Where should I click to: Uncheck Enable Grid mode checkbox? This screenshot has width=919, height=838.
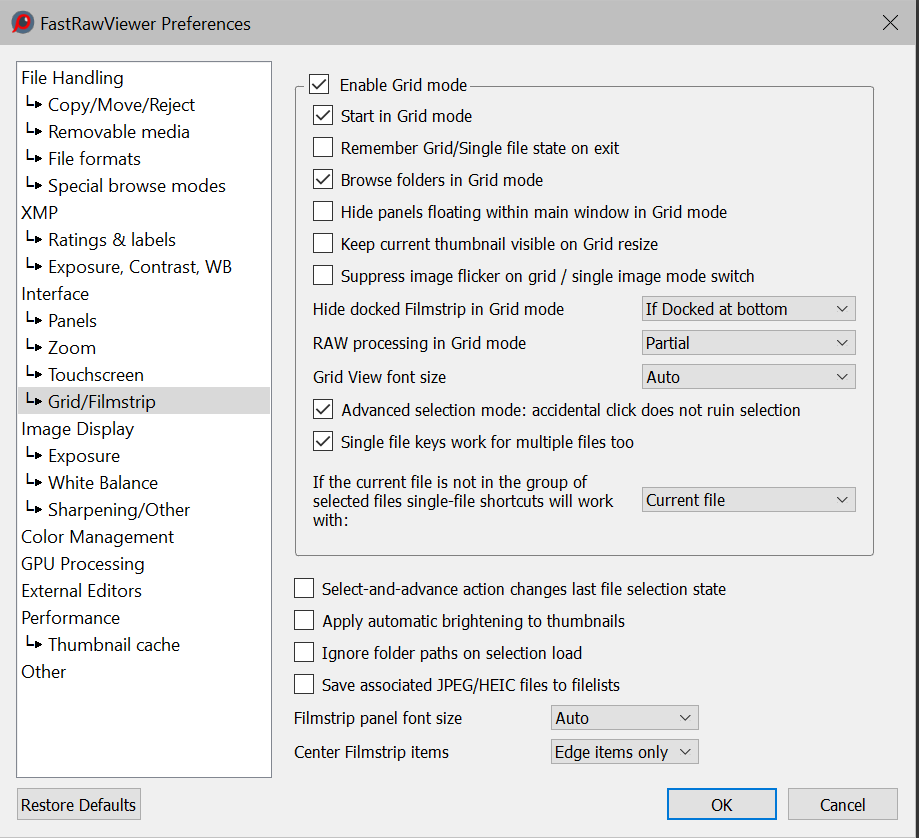point(319,85)
